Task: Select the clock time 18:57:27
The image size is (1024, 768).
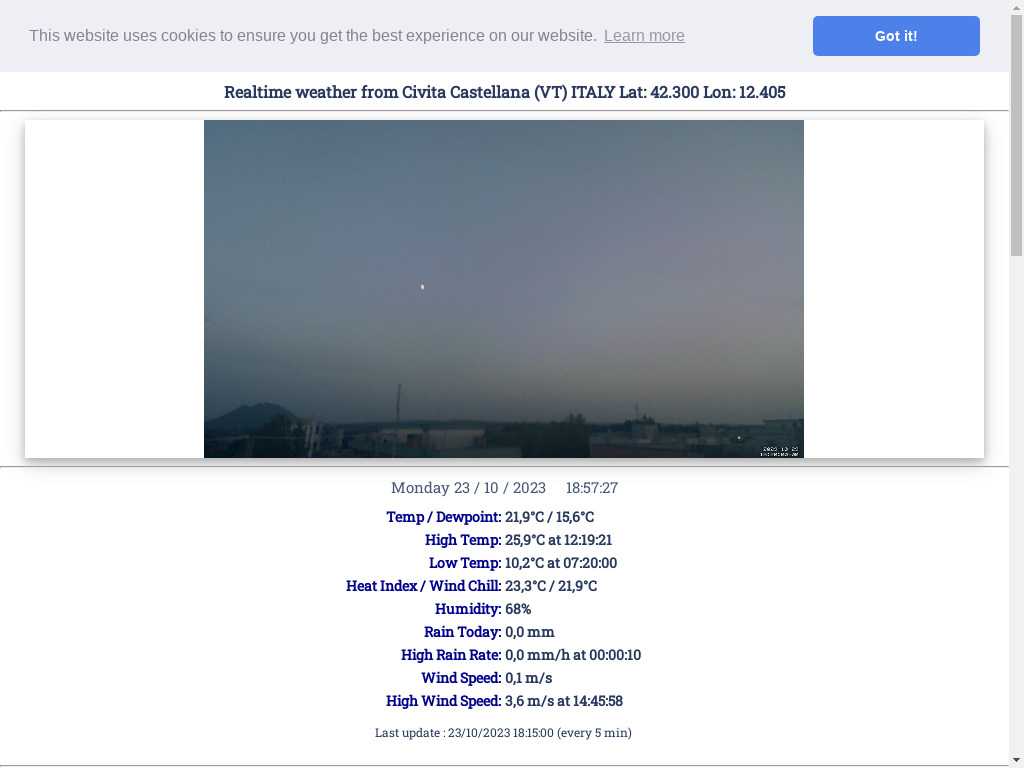Action: tap(592, 488)
